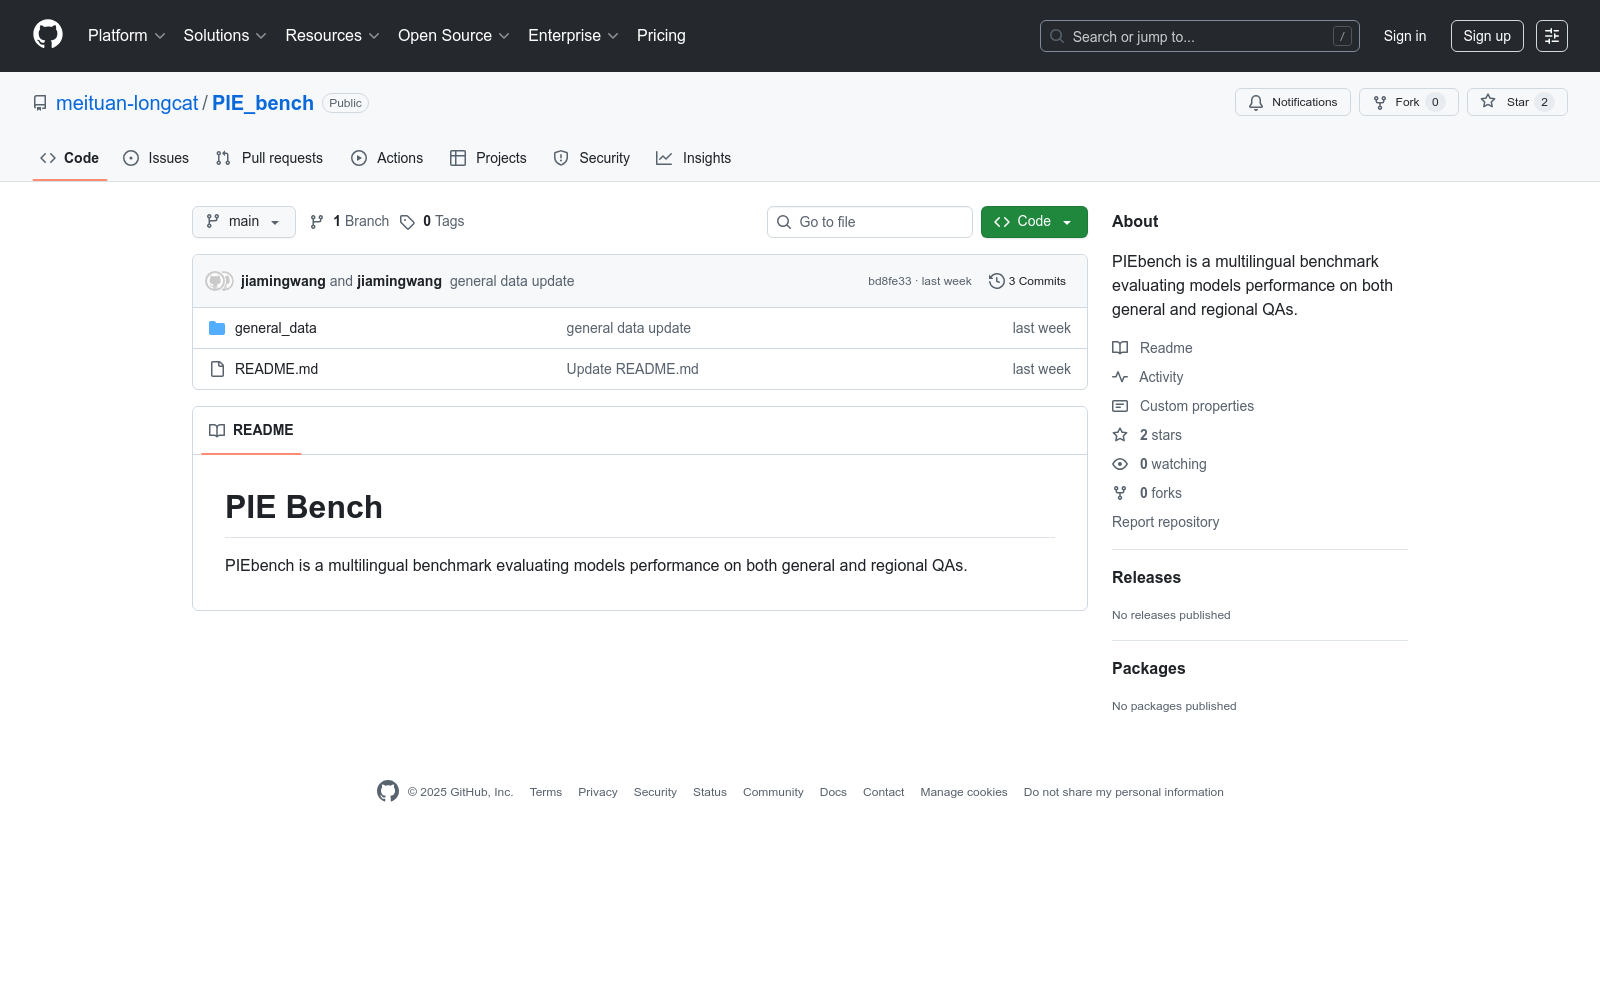The image size is (1600, 1000).
Task: Open the Platform dropdown menu
Action: [x=127, y=36]
